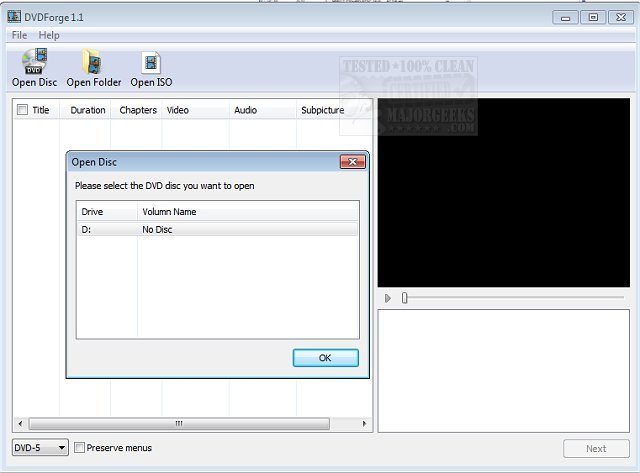
Task: Select the D: drive row
Action: (x=218, y=229)
